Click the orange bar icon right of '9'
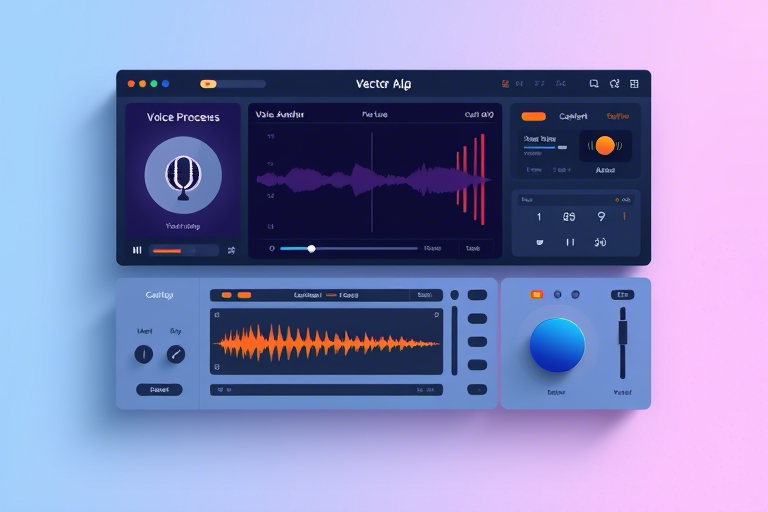 pos(624,216)
